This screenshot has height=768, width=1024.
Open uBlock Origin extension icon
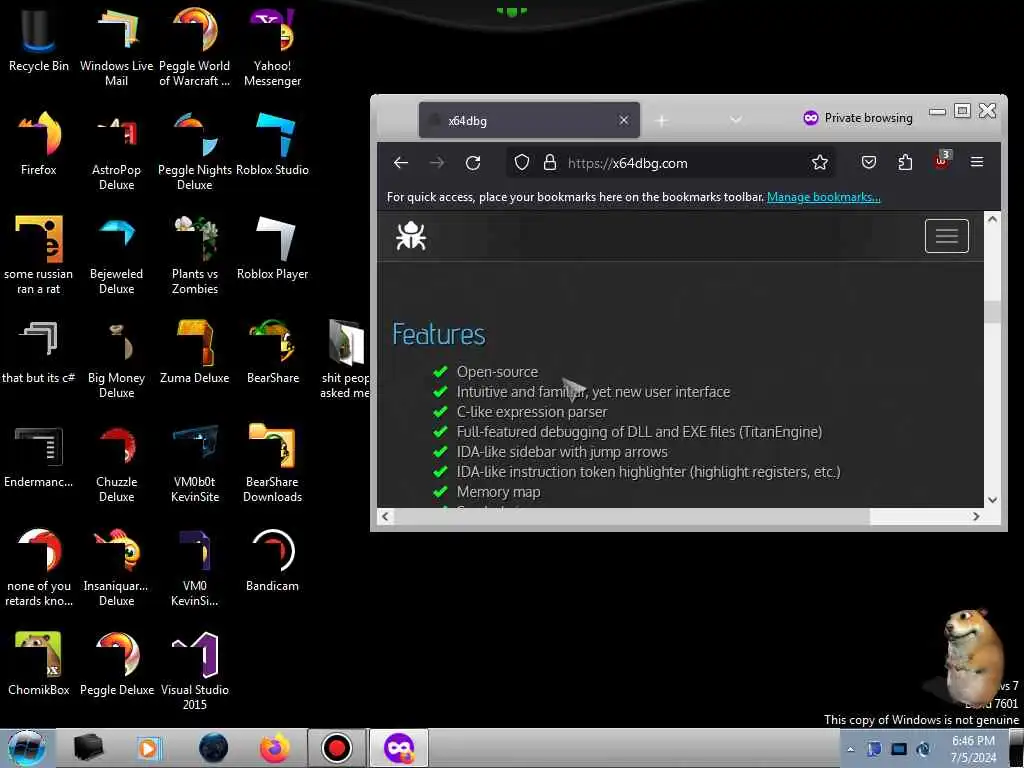942,161
